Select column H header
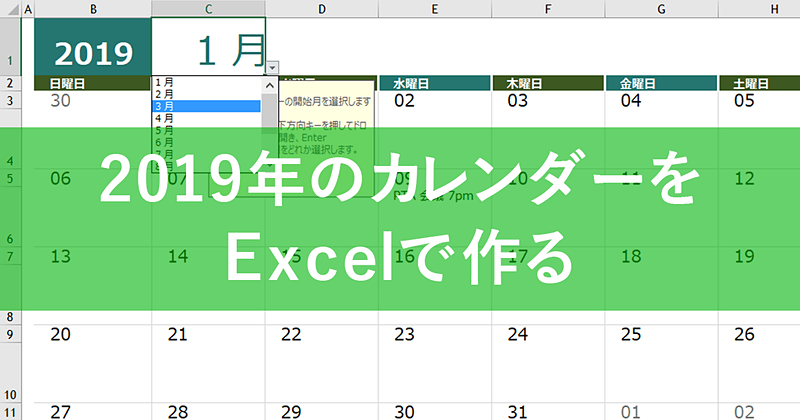 [x=759, y=8]
